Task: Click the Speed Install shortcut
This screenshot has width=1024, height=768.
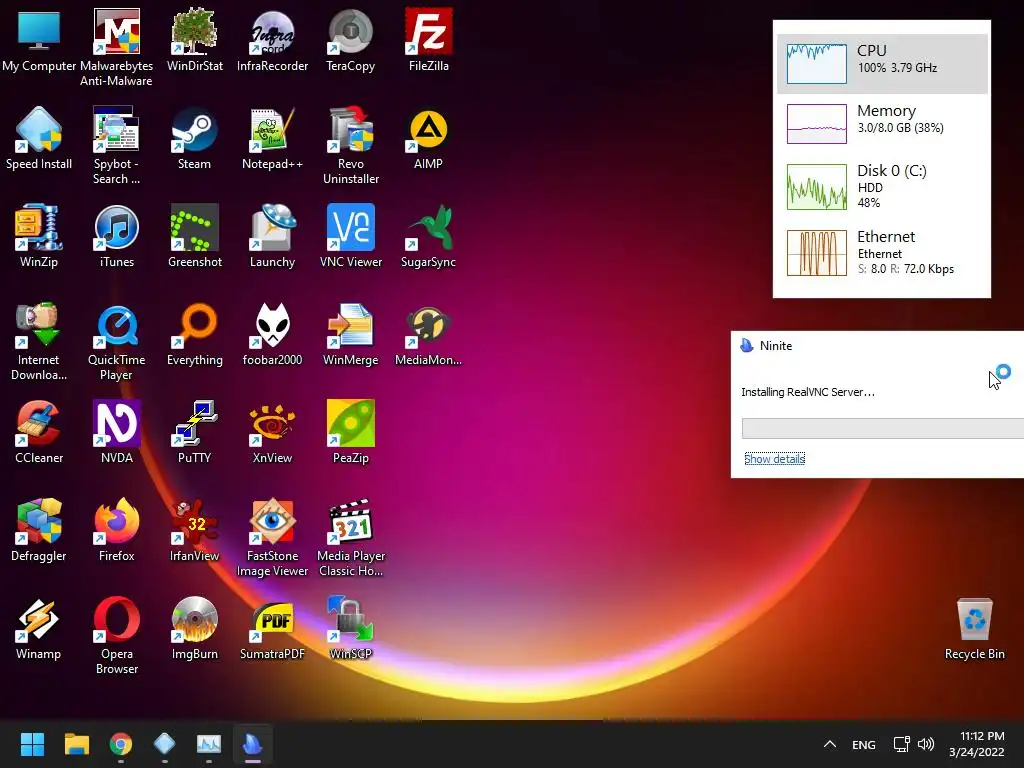Action: click(x=39, y=137)
